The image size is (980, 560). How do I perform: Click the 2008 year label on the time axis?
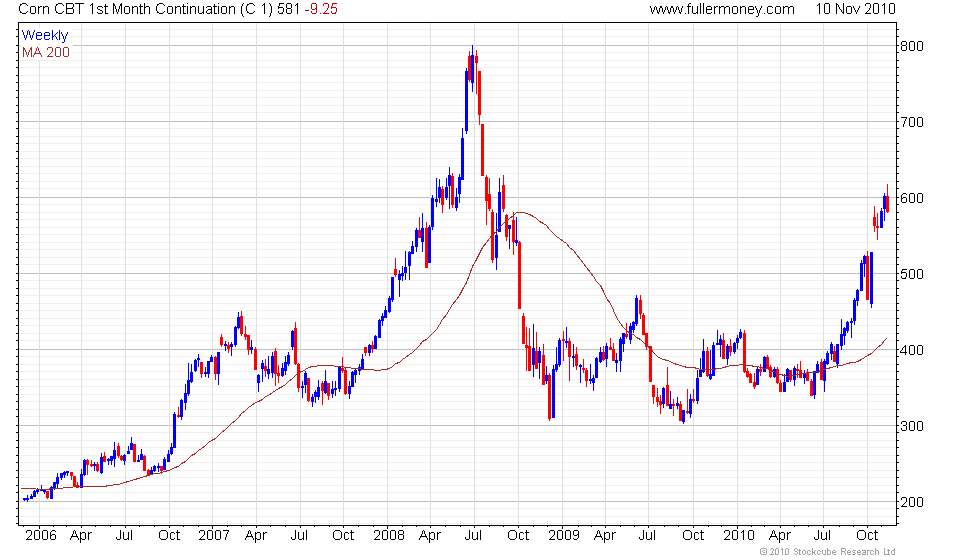click(389, 536)
